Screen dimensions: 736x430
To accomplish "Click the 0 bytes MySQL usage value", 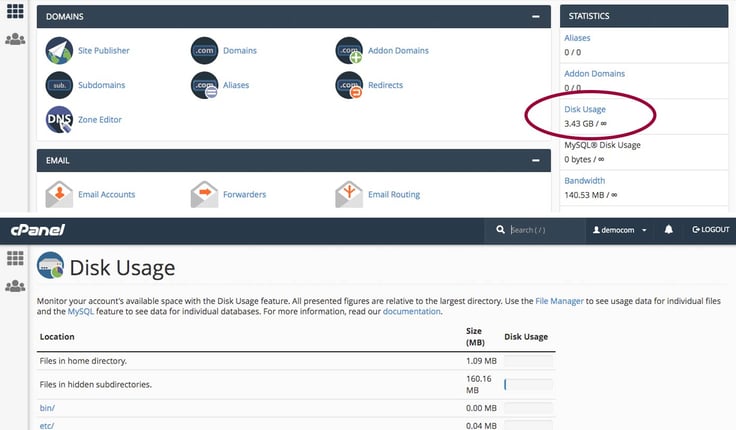I will point(584,159).
